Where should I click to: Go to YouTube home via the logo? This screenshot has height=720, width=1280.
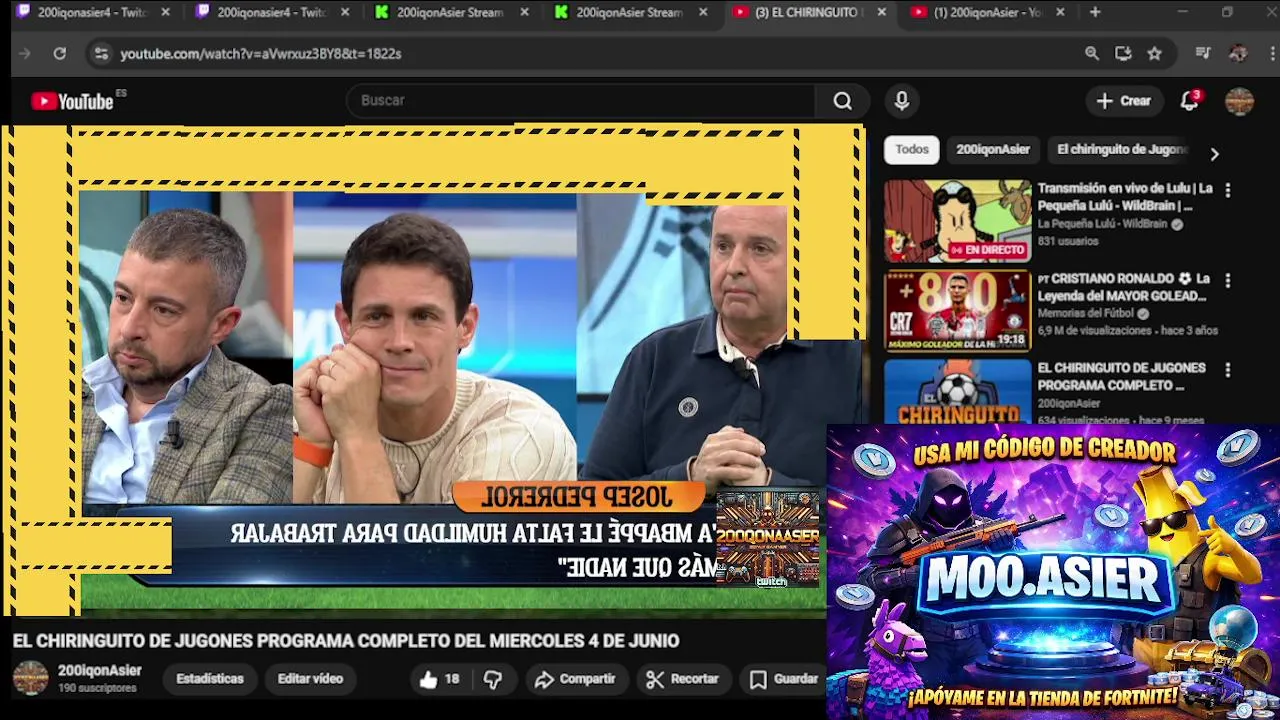click(72, 101)
